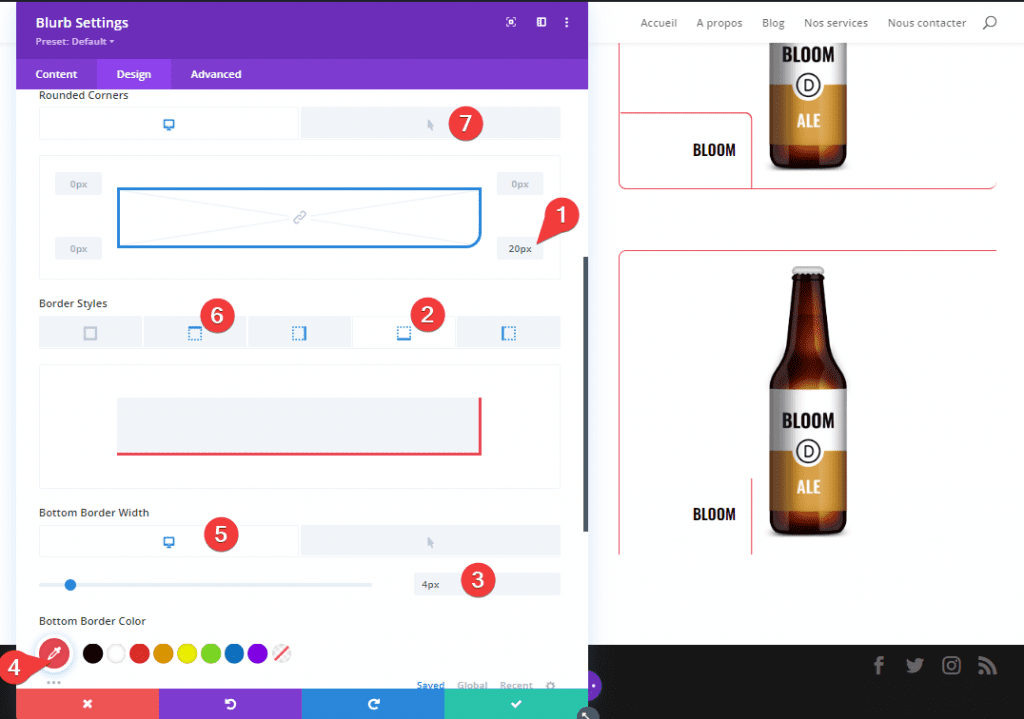The image size is (1024, 719).
Task: Open the three-dot more options menu
Action: [x=566, y=22]
